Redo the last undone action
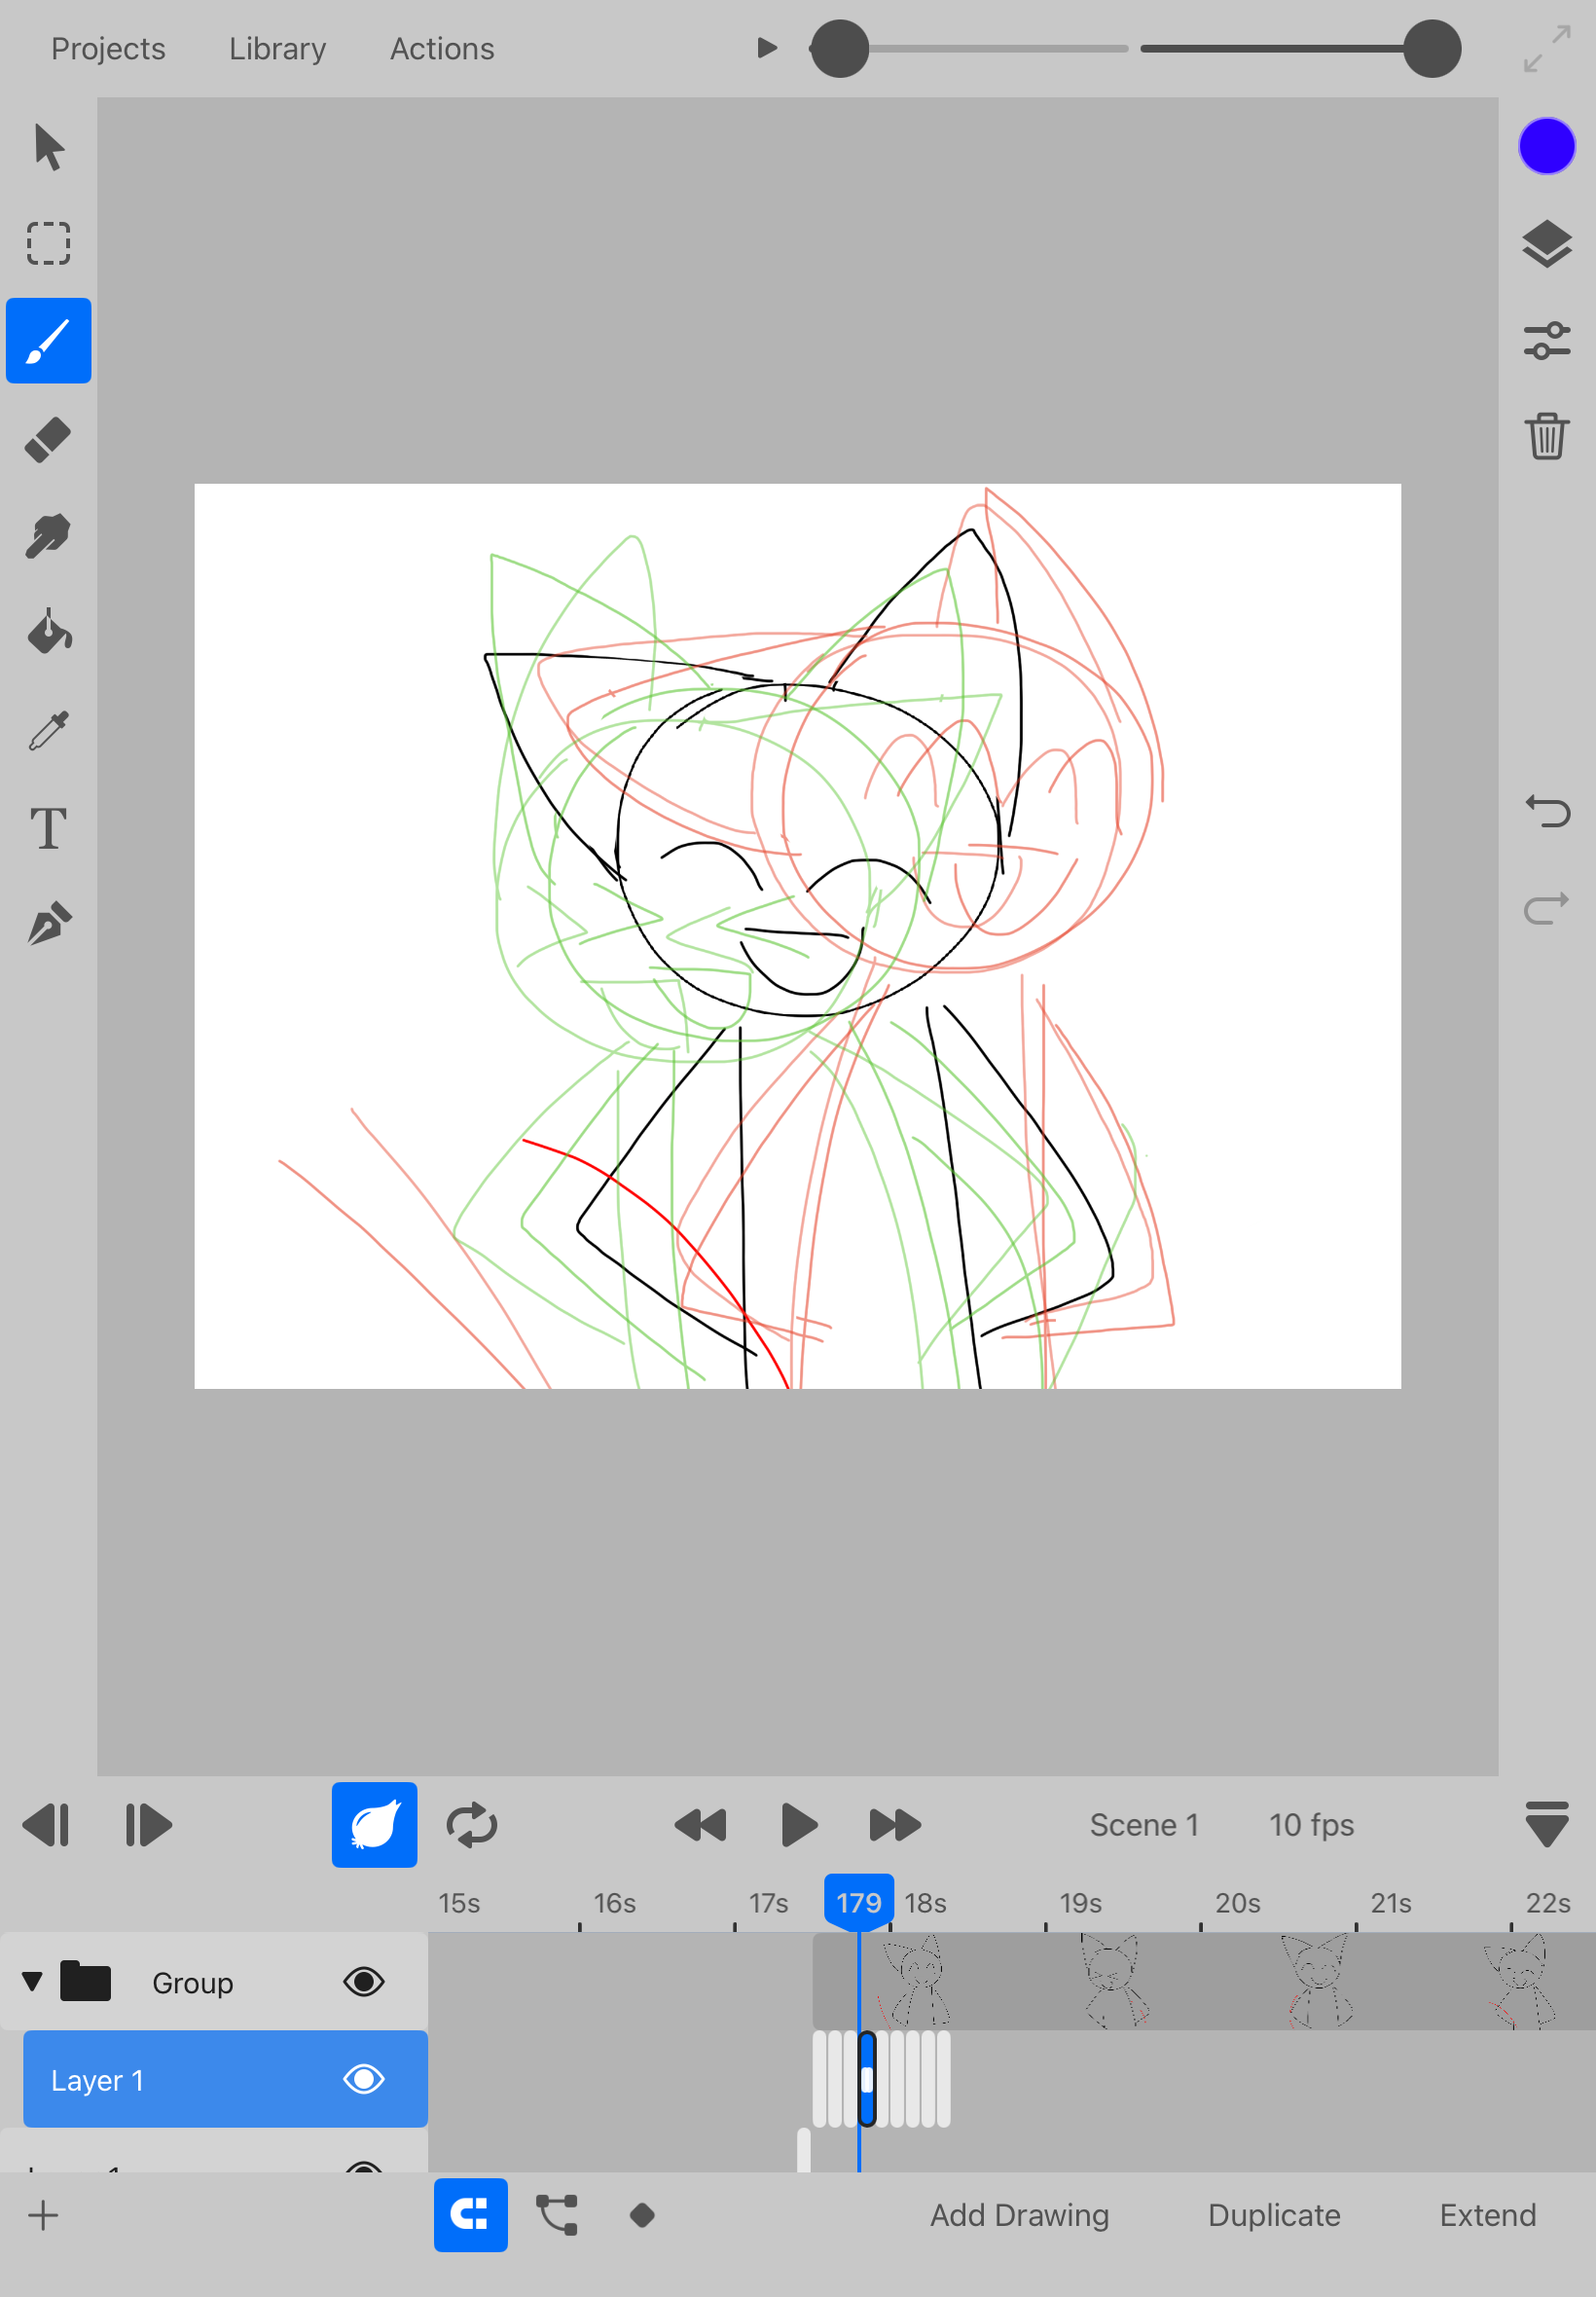 [1546, 908]
